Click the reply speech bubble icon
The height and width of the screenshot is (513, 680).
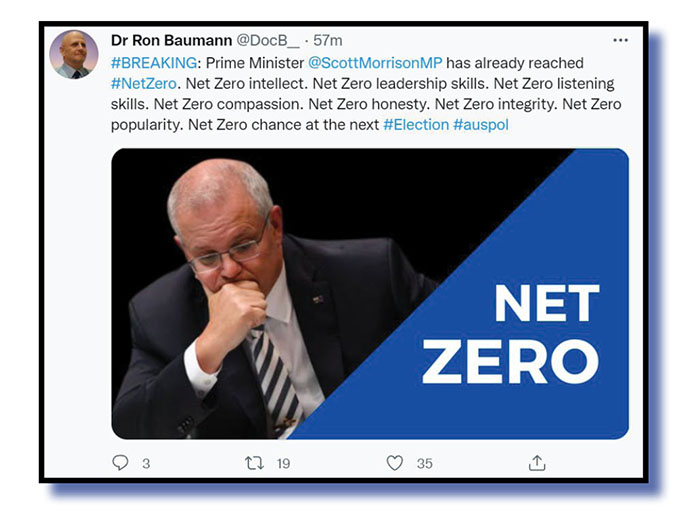click(121, 462)
